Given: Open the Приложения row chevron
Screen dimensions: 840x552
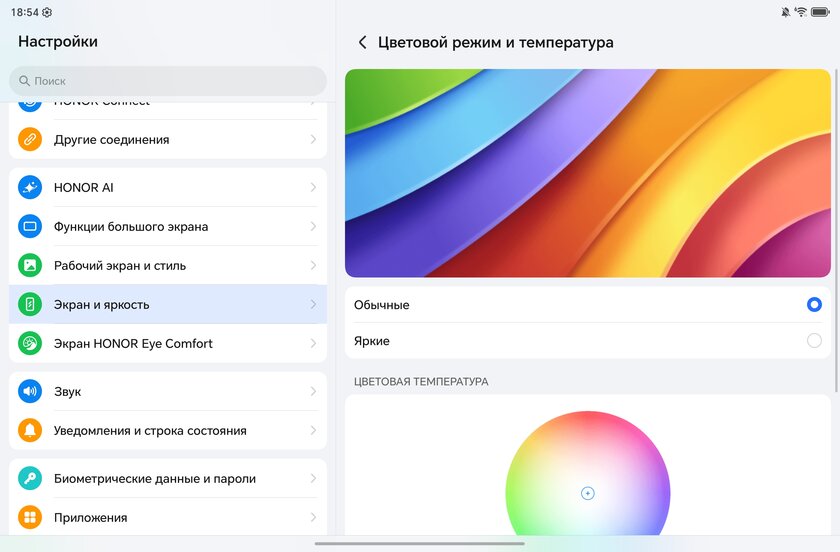Looking at the screenshot, I should (x=313, y=518).
